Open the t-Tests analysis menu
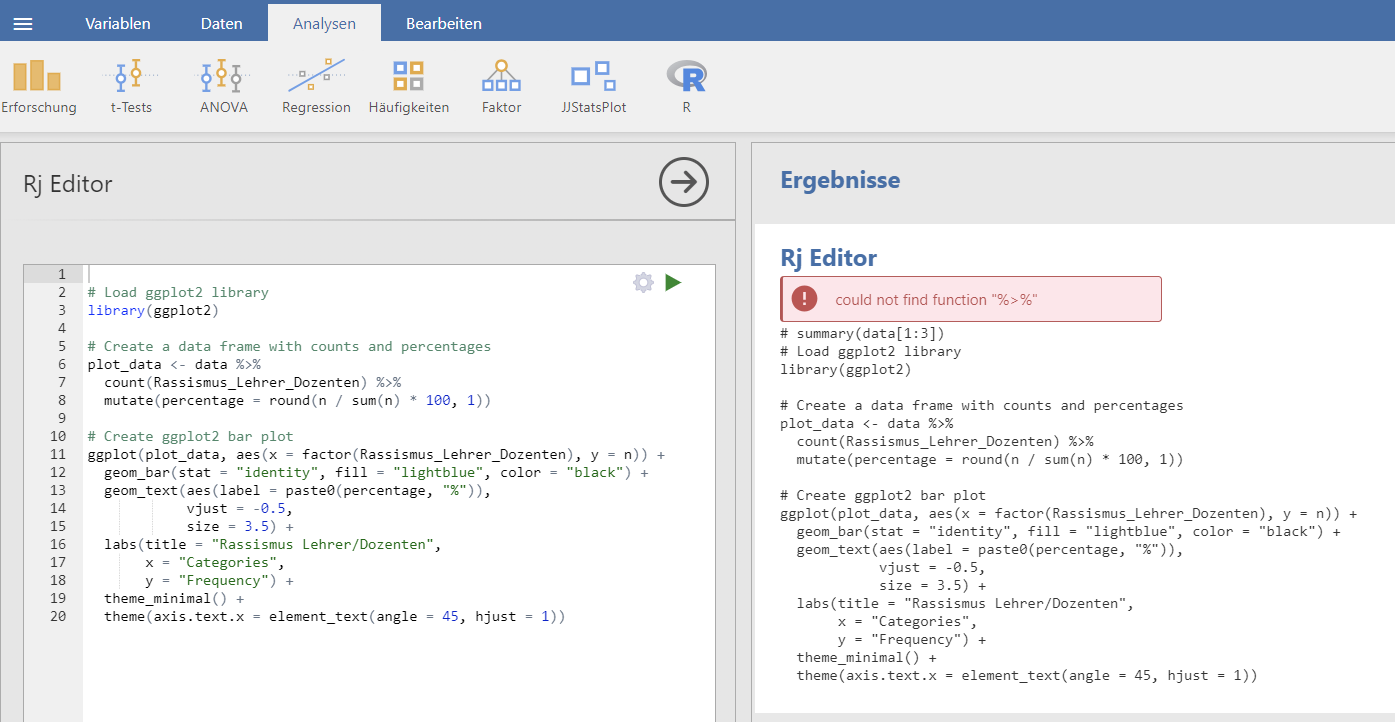 (131, 87)
